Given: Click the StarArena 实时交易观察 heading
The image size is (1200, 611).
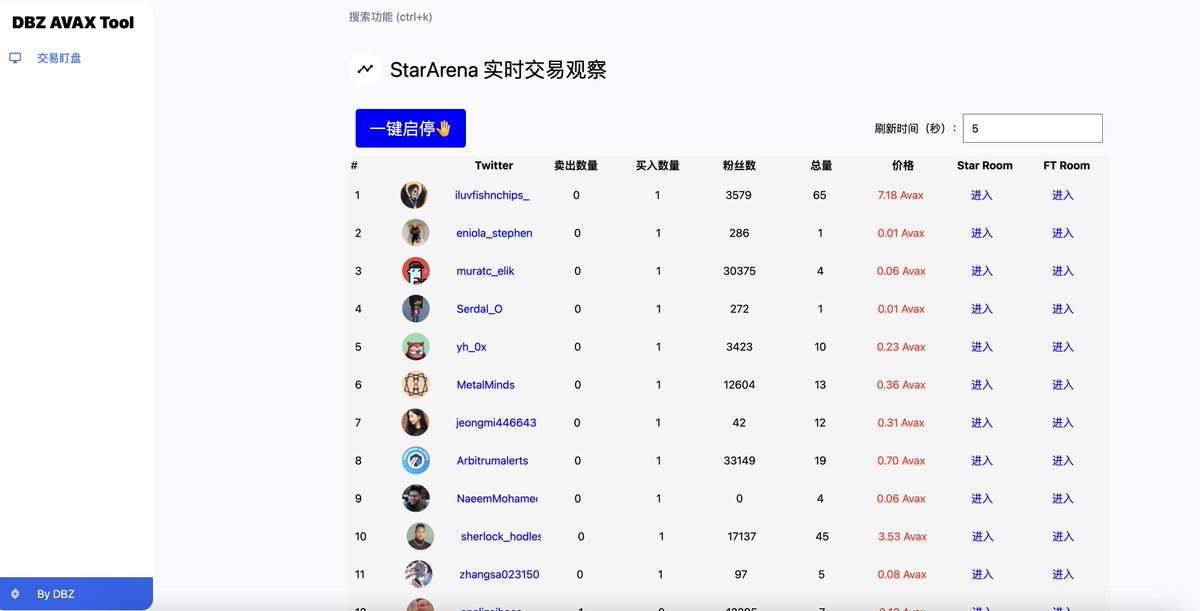Looking at the screenshot, I should click(x=498, y=70).
